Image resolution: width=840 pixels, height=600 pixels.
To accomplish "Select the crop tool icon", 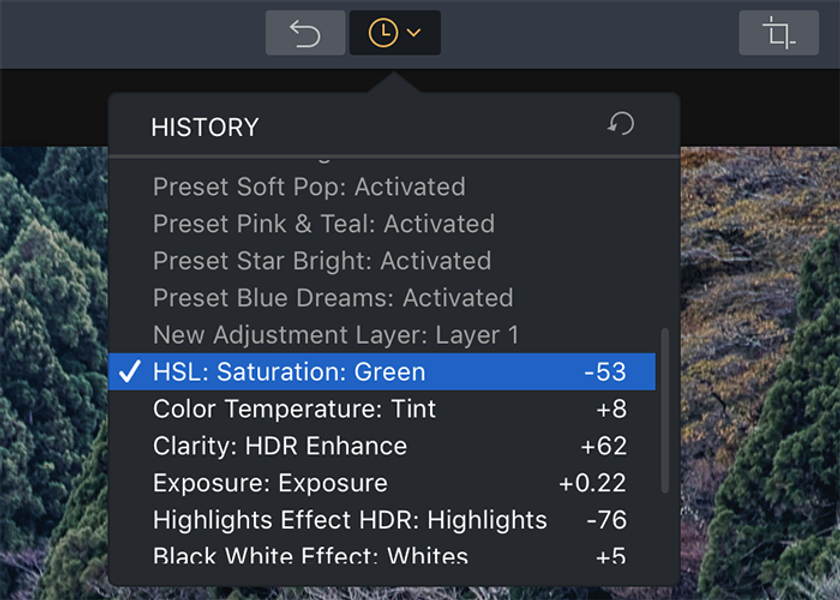I will tap(778, 33).
